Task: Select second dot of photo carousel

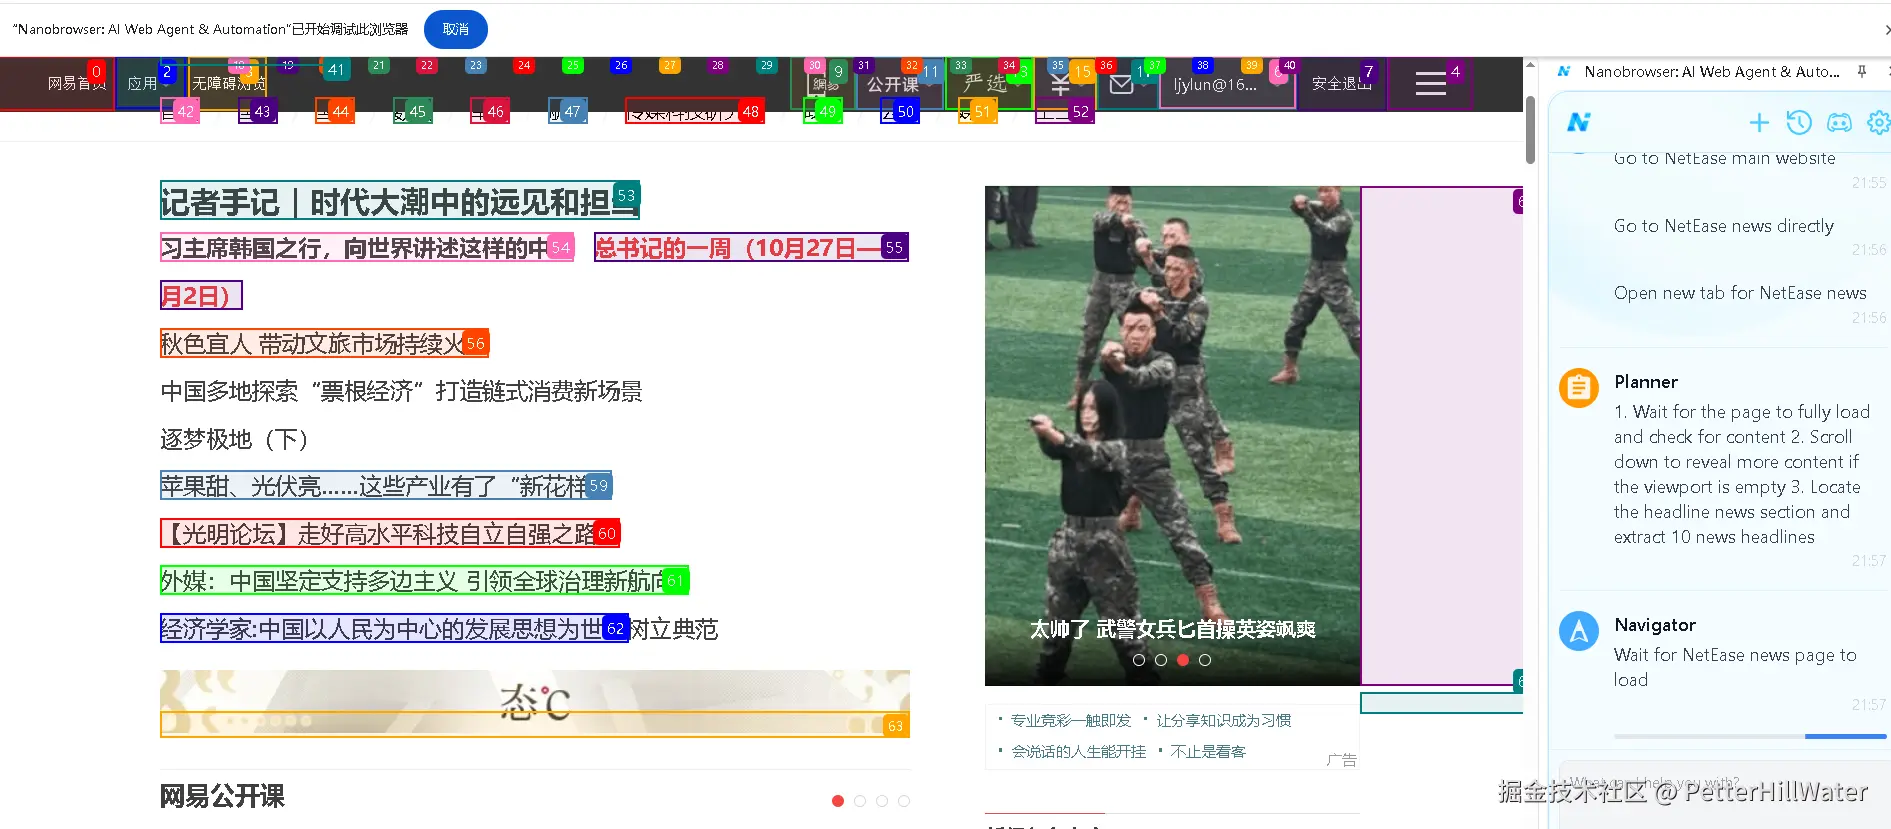Action: point(1161,660)
